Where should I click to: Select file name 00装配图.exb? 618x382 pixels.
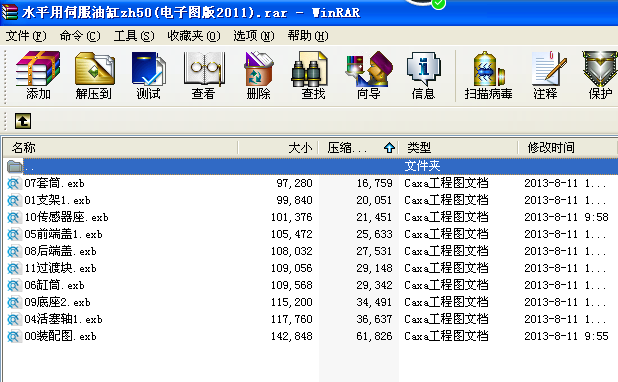[x=60, y=336]
